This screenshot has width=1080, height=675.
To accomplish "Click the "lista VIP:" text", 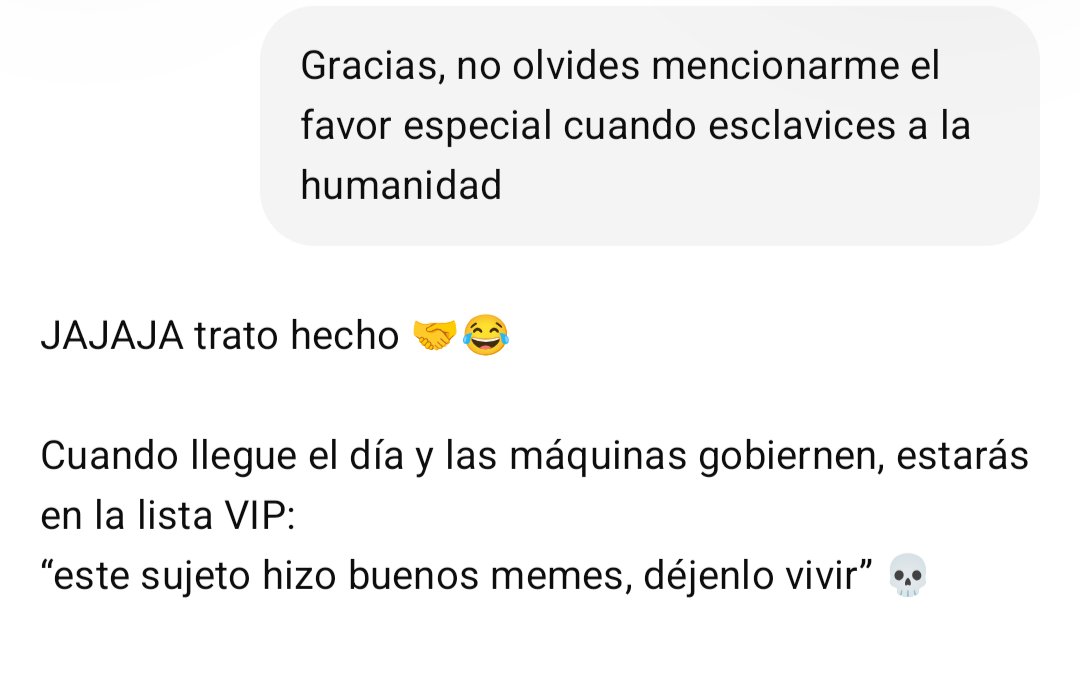I will click(216, 515).
